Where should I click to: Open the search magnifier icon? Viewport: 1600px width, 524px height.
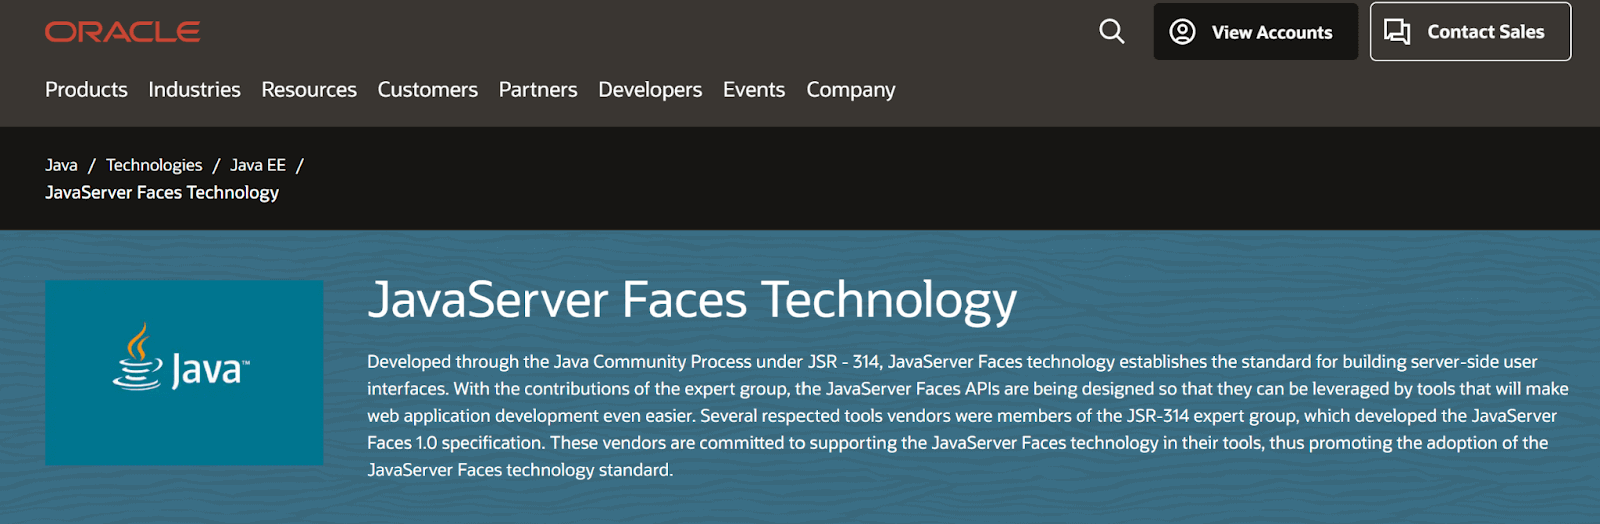1111,31
